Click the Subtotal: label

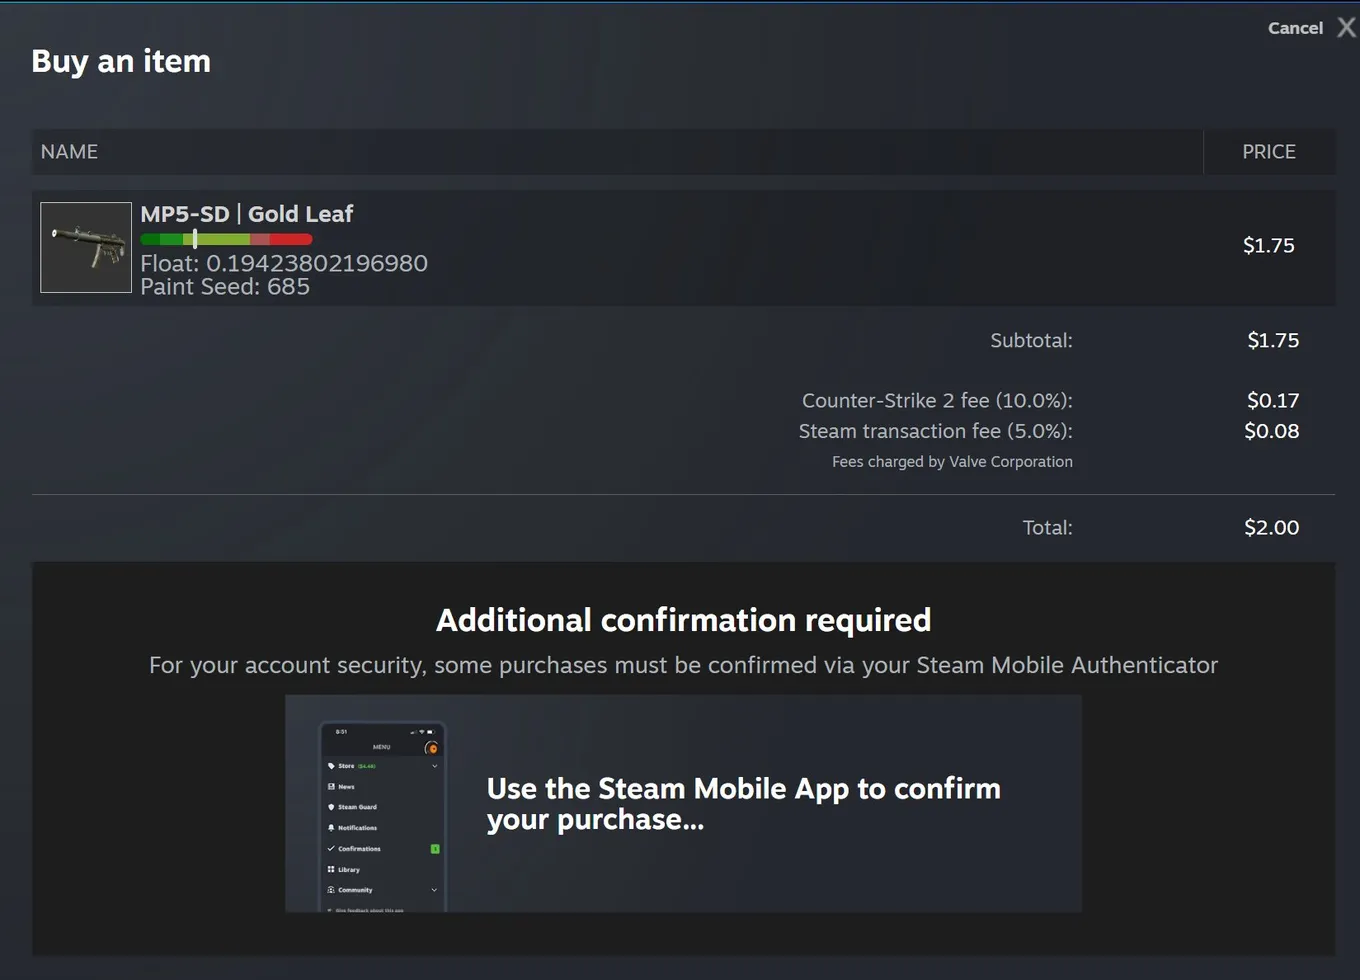[x=1031, y=341]
